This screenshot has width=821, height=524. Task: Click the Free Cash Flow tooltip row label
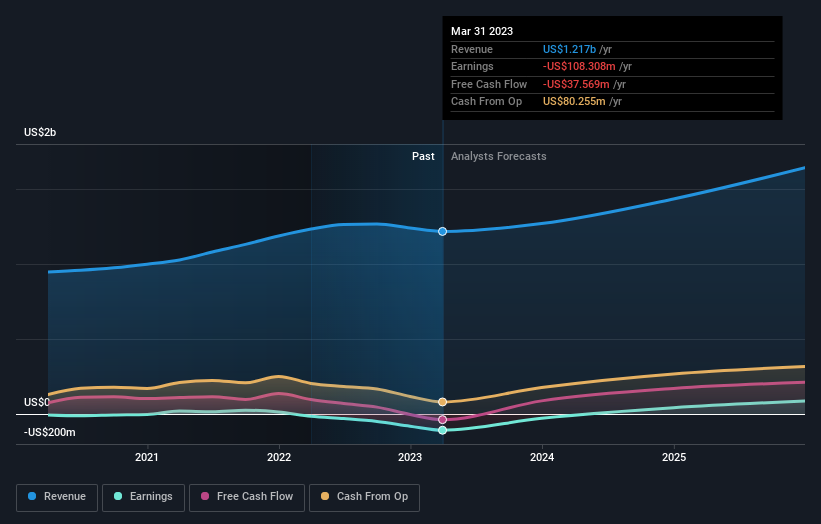click(x=489, y=84)
